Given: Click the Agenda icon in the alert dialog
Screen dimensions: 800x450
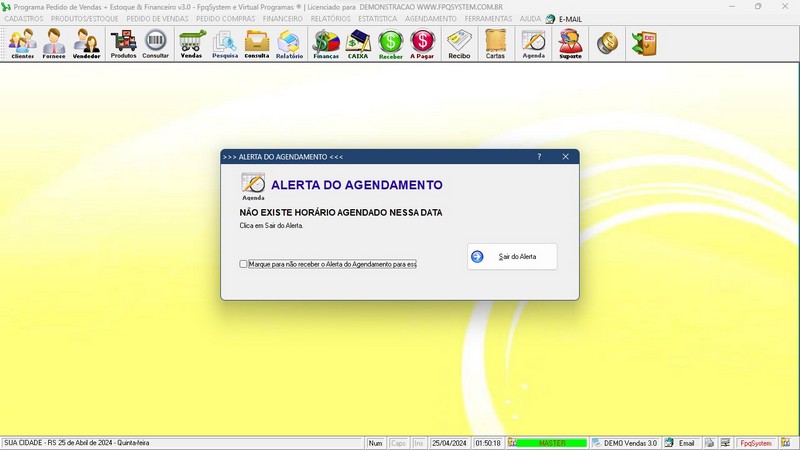Looking at the screenshot, I should (253, 186).
